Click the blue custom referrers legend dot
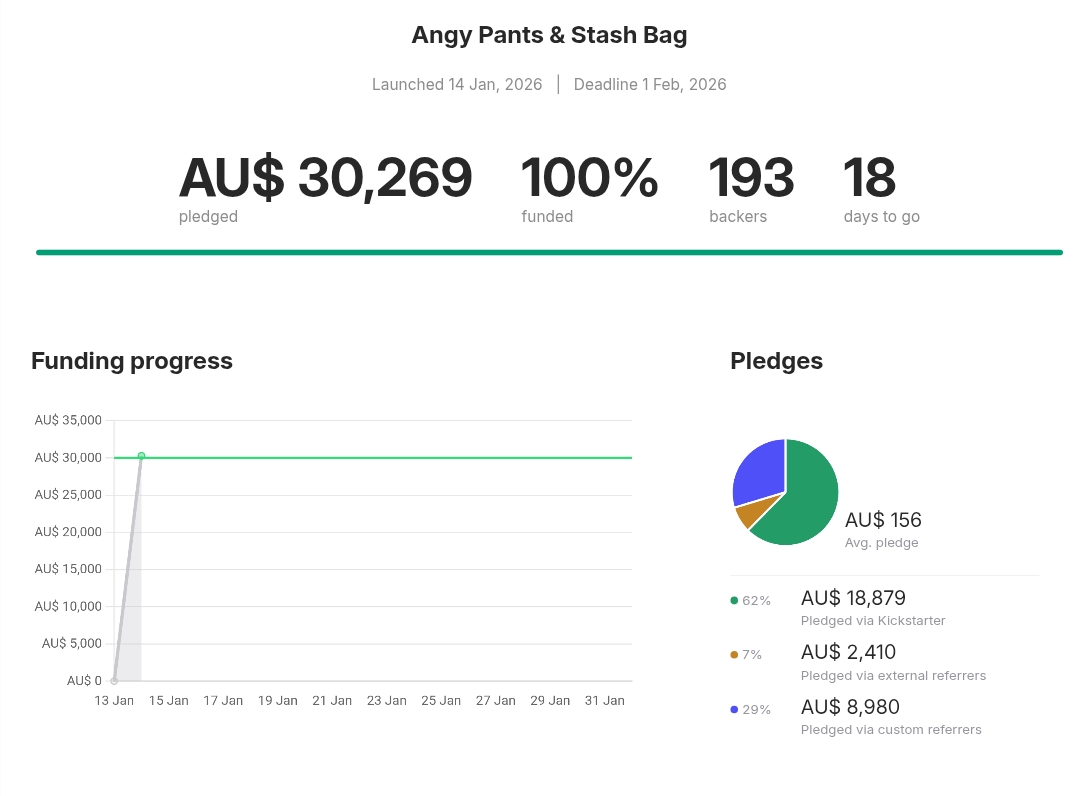The height and width of the screenshot is (796, 1080). click(x=734, y=709)
